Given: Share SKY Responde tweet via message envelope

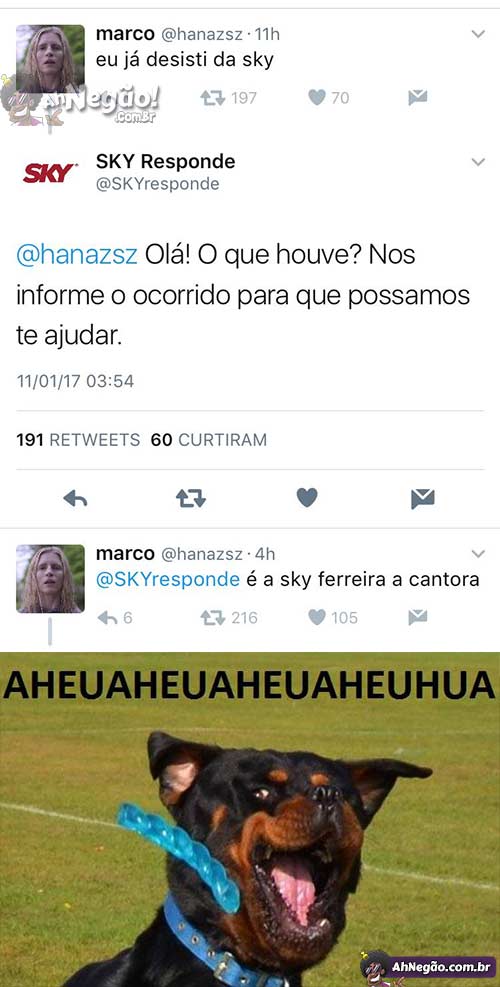Looking at the screenshot, I should click(423, 499).
